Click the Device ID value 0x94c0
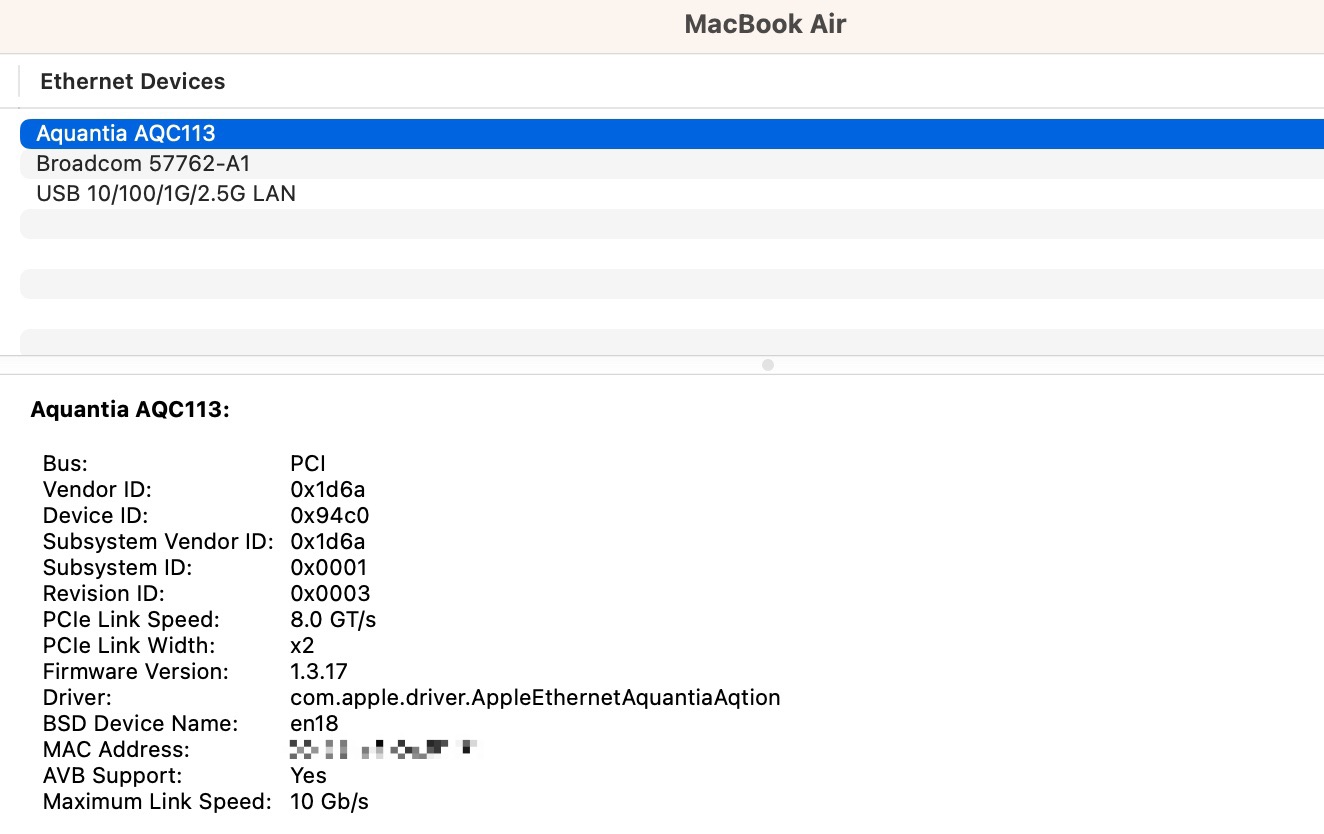 (330, 516)
